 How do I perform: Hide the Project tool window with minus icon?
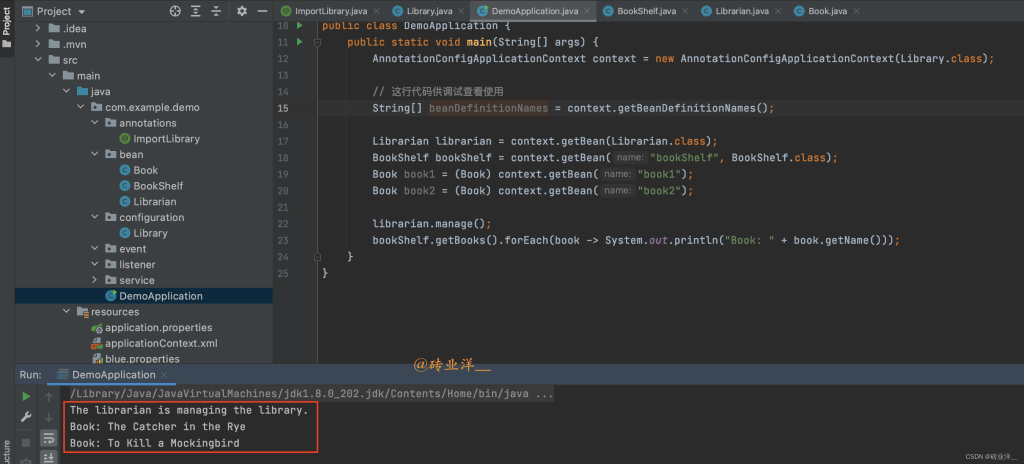click(261, 11)
